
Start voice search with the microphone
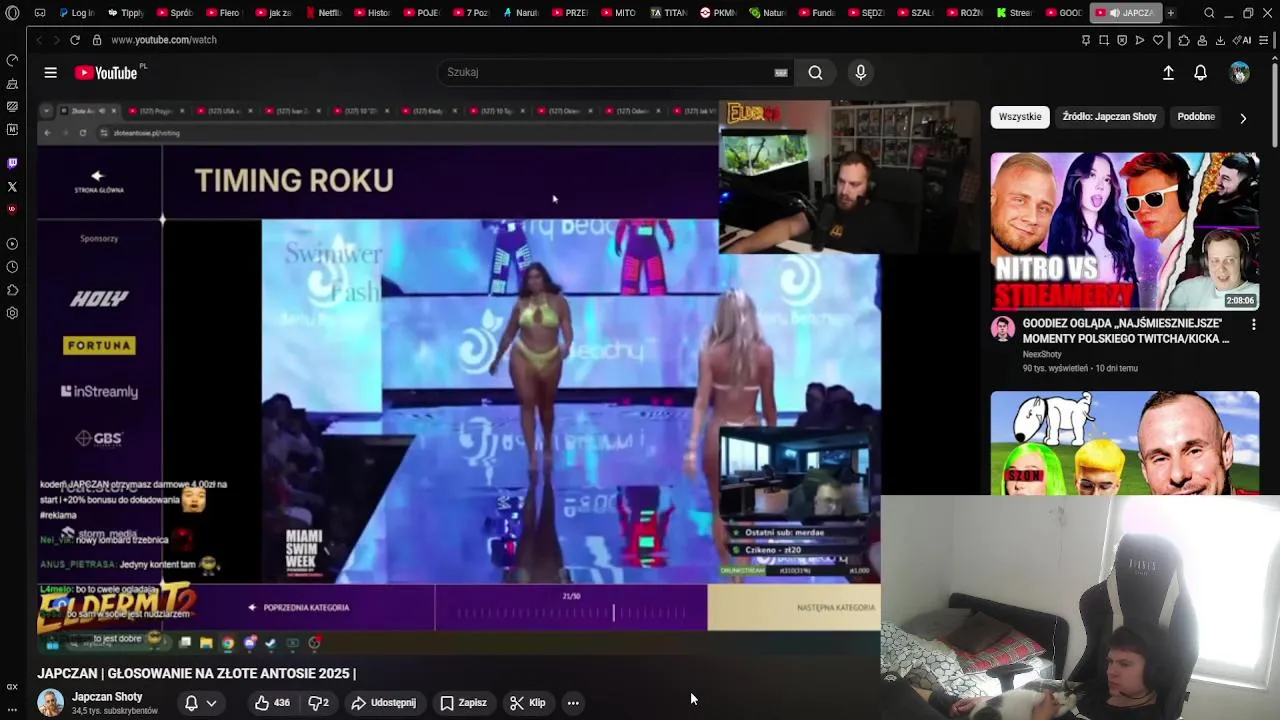point(860,72)
